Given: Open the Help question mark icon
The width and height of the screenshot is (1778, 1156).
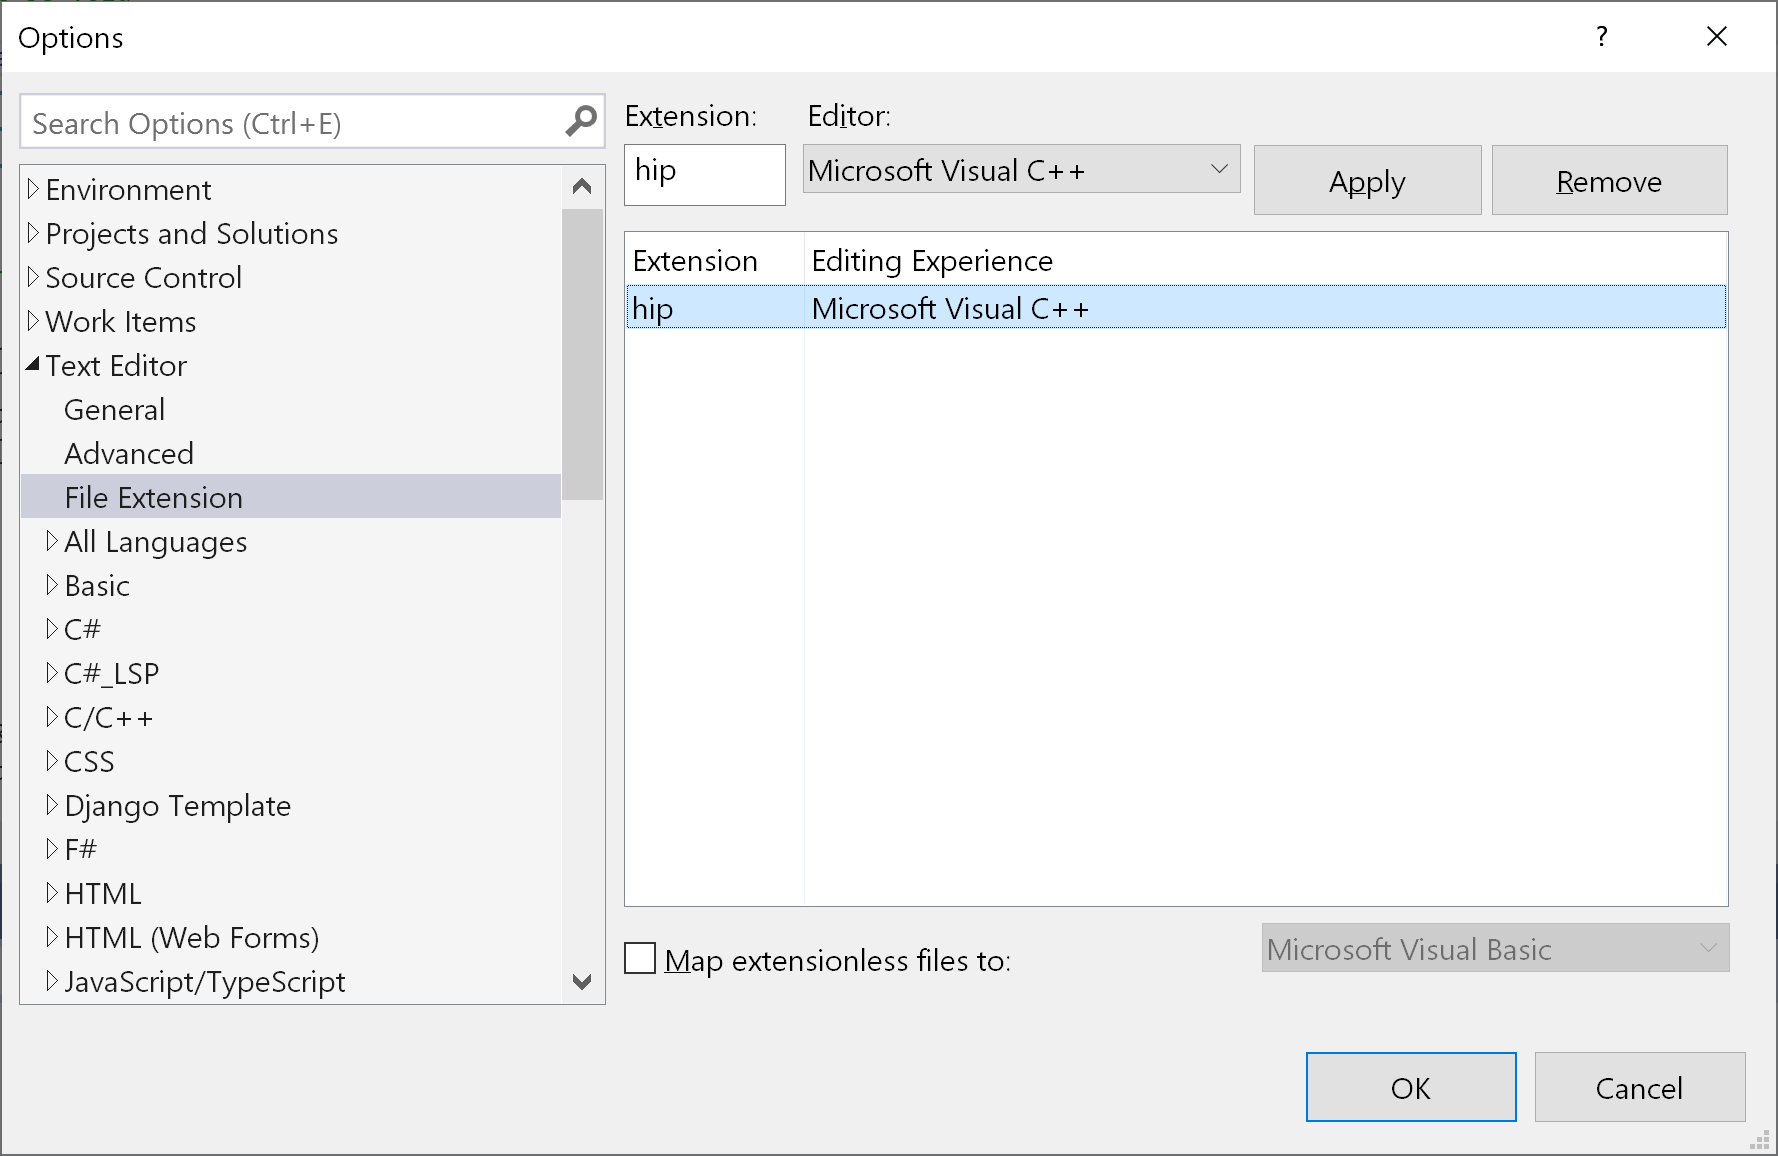Looking at the screenshot, I should coord(1602,36).
